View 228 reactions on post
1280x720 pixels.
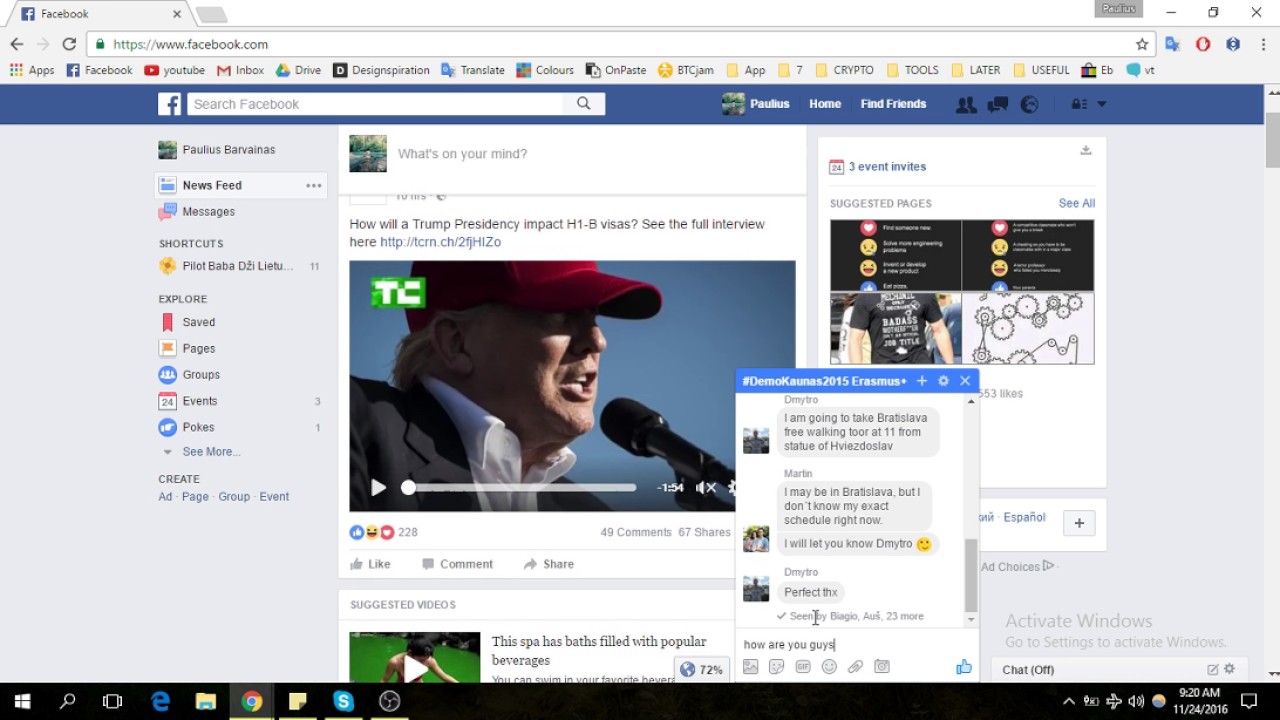pyautogui.click(x=384, y=532)
